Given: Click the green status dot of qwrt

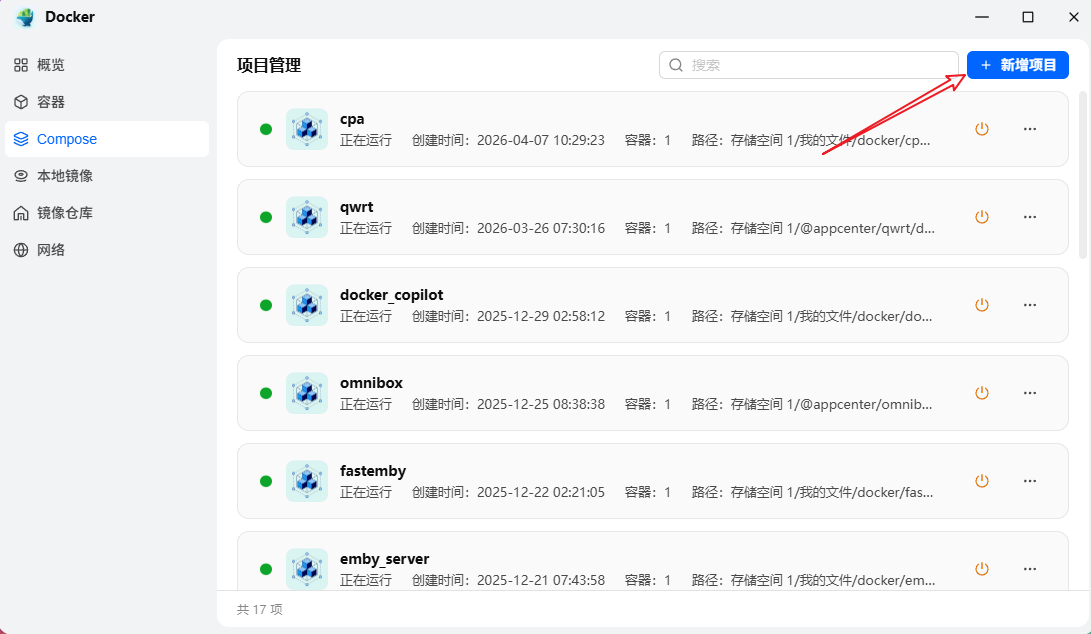Looking at the screenshot, I should (x=266, y=217).
